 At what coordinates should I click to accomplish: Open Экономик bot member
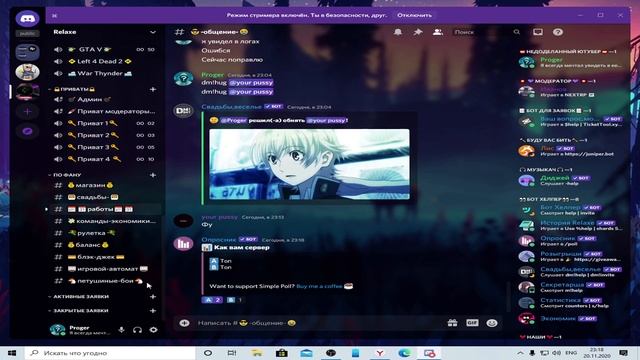[x=571, y=318]
